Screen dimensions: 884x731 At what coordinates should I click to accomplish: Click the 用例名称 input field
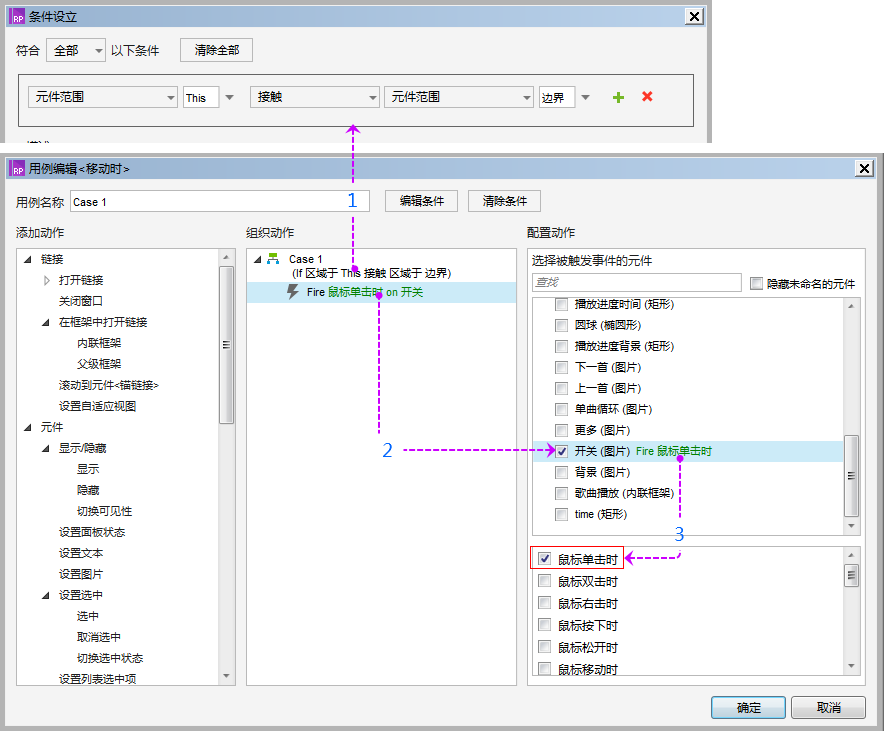coord(220,202)
